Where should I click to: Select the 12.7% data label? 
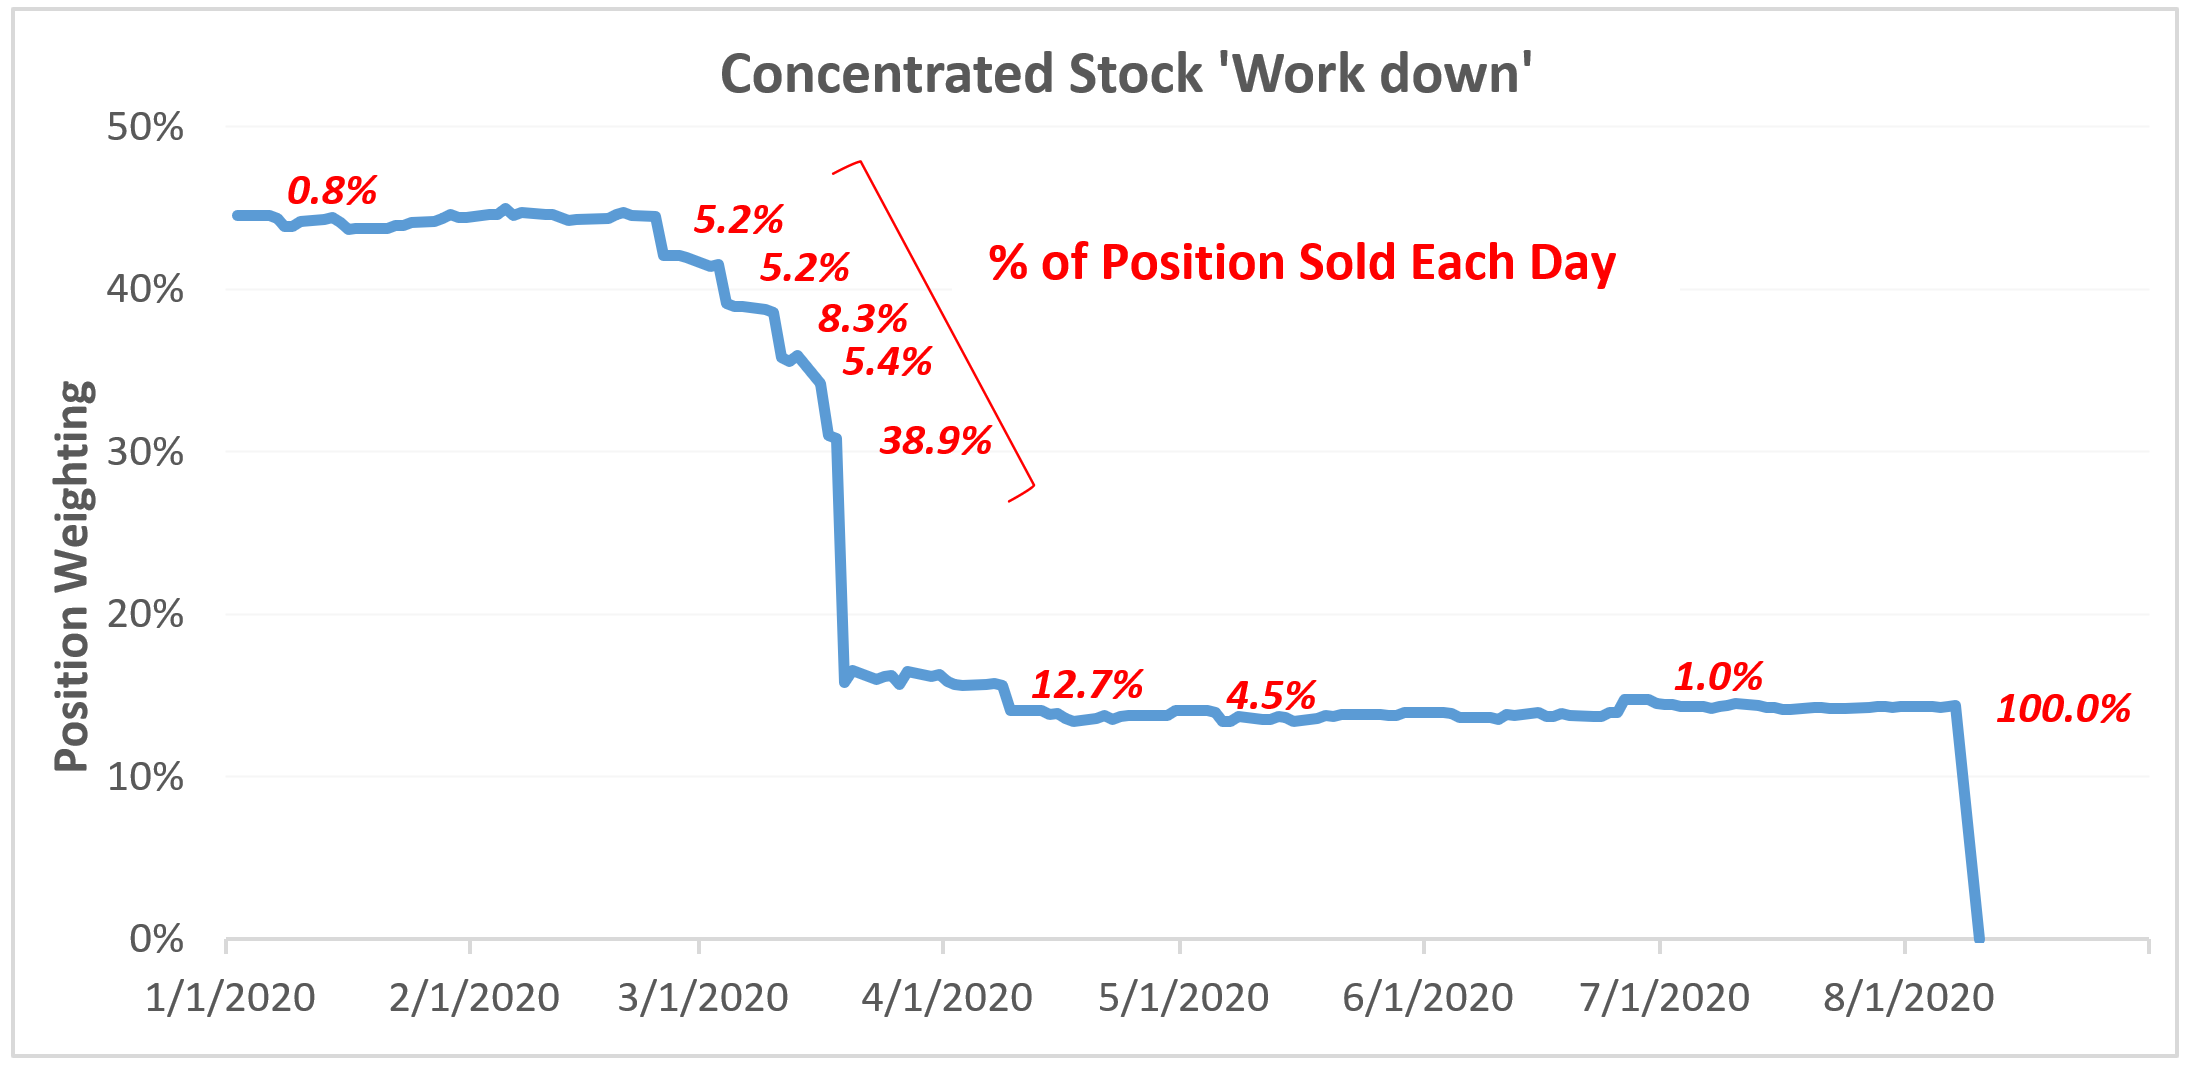[x=1086, y=685]
